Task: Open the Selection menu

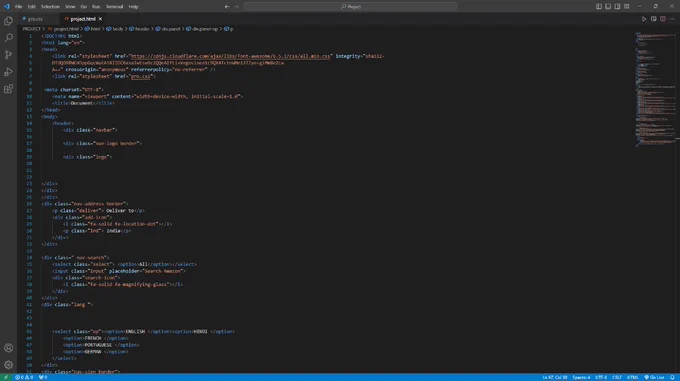Action: click(50, 7)
